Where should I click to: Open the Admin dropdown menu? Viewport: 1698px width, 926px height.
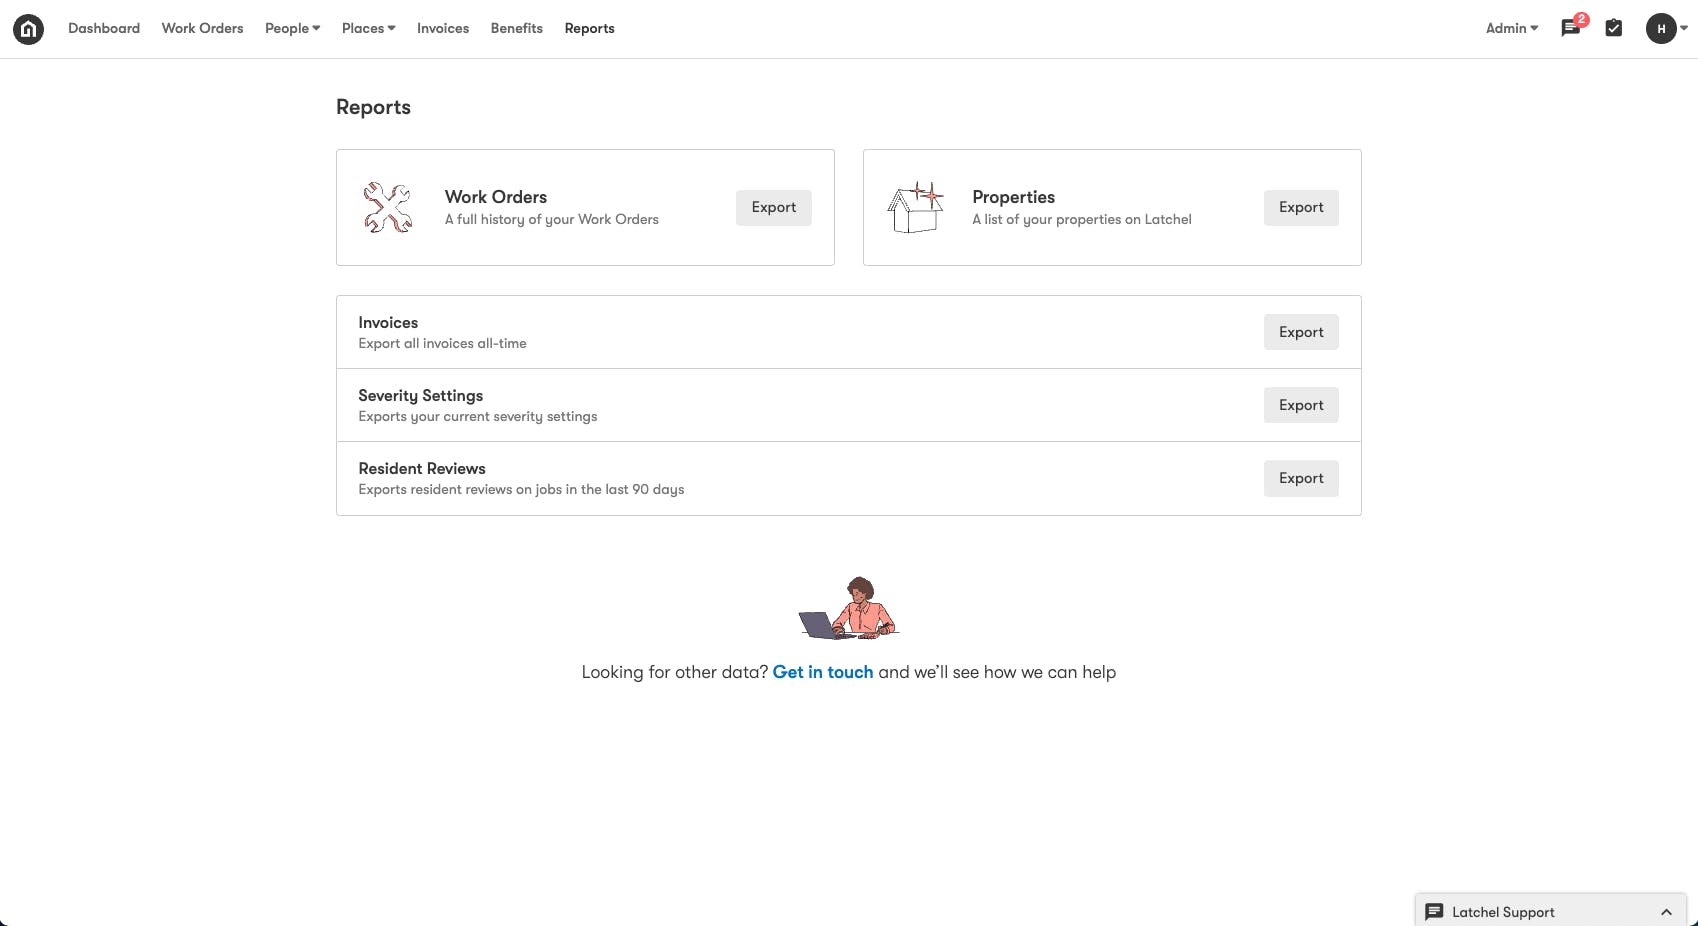[x=1511, y=28]
